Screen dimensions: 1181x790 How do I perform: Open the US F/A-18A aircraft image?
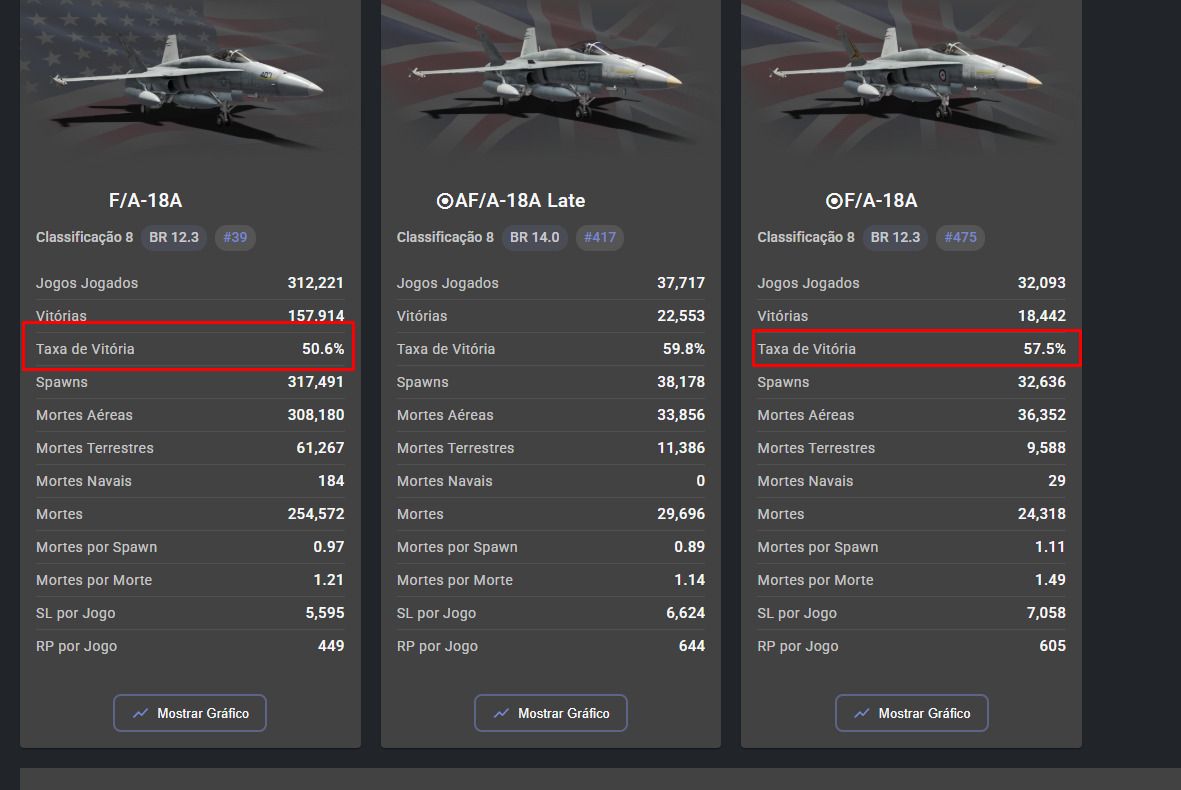pos(190,80)
